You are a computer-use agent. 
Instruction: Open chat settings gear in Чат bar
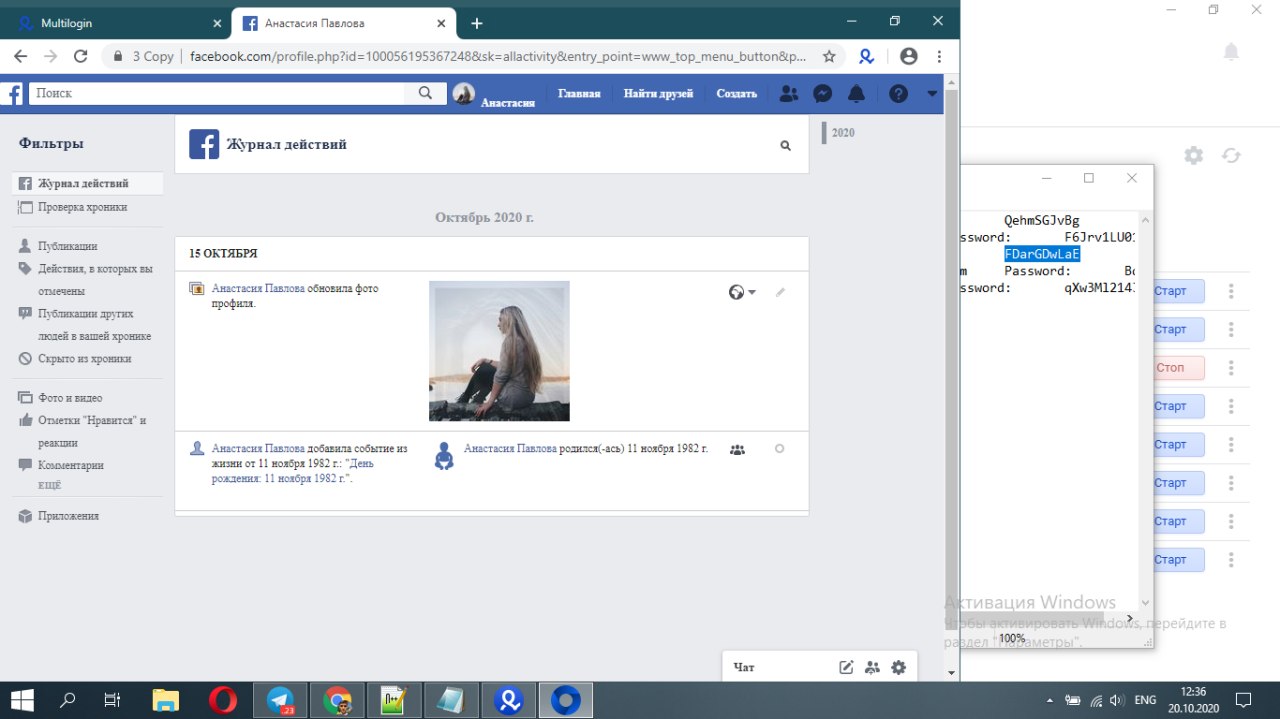898,667
